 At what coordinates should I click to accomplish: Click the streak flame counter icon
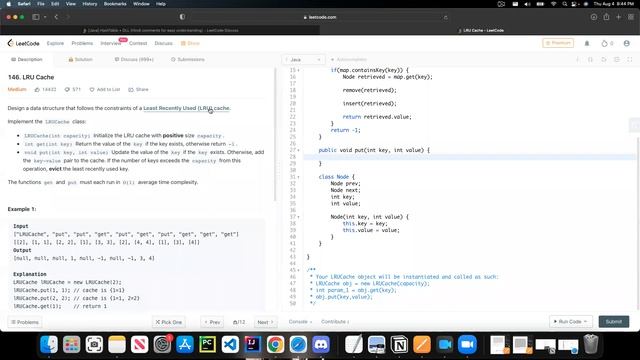604,43
